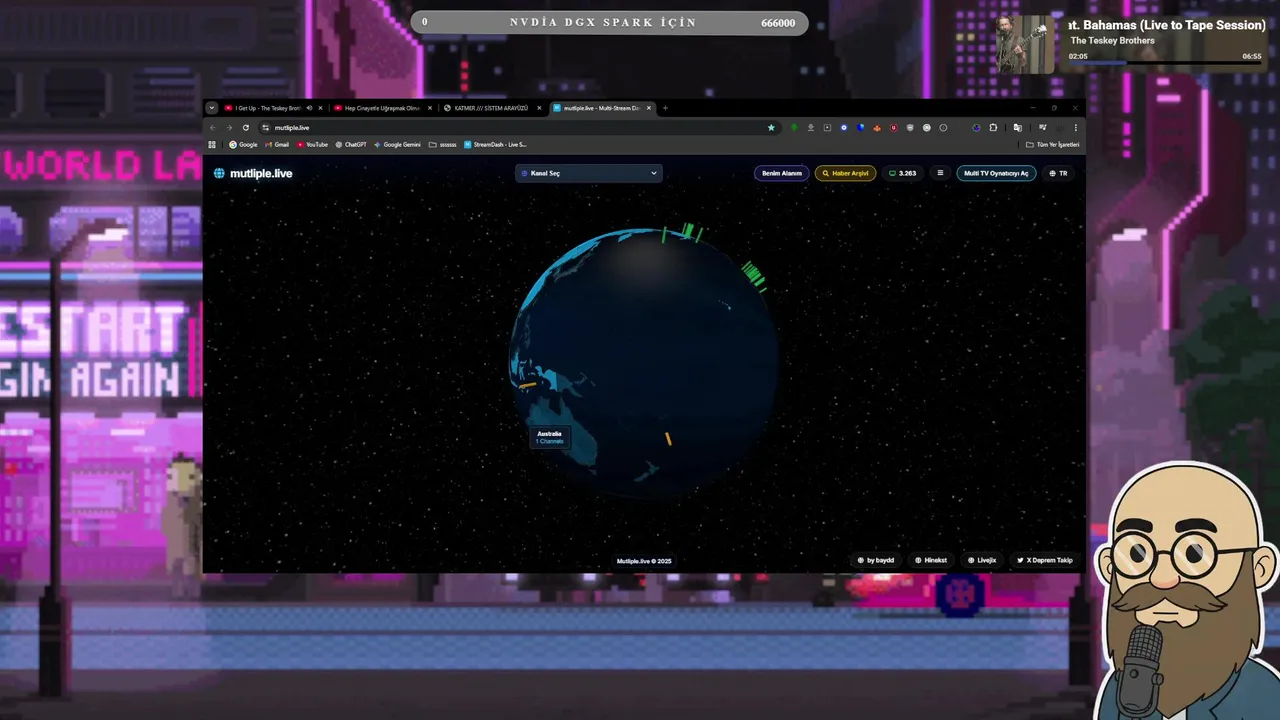Click the orange extension icon

coord(877,128)
